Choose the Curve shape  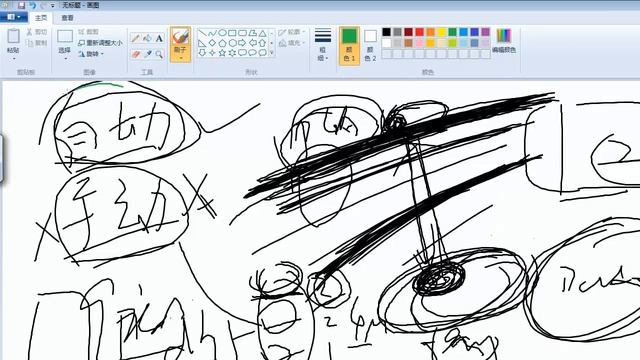212,33
